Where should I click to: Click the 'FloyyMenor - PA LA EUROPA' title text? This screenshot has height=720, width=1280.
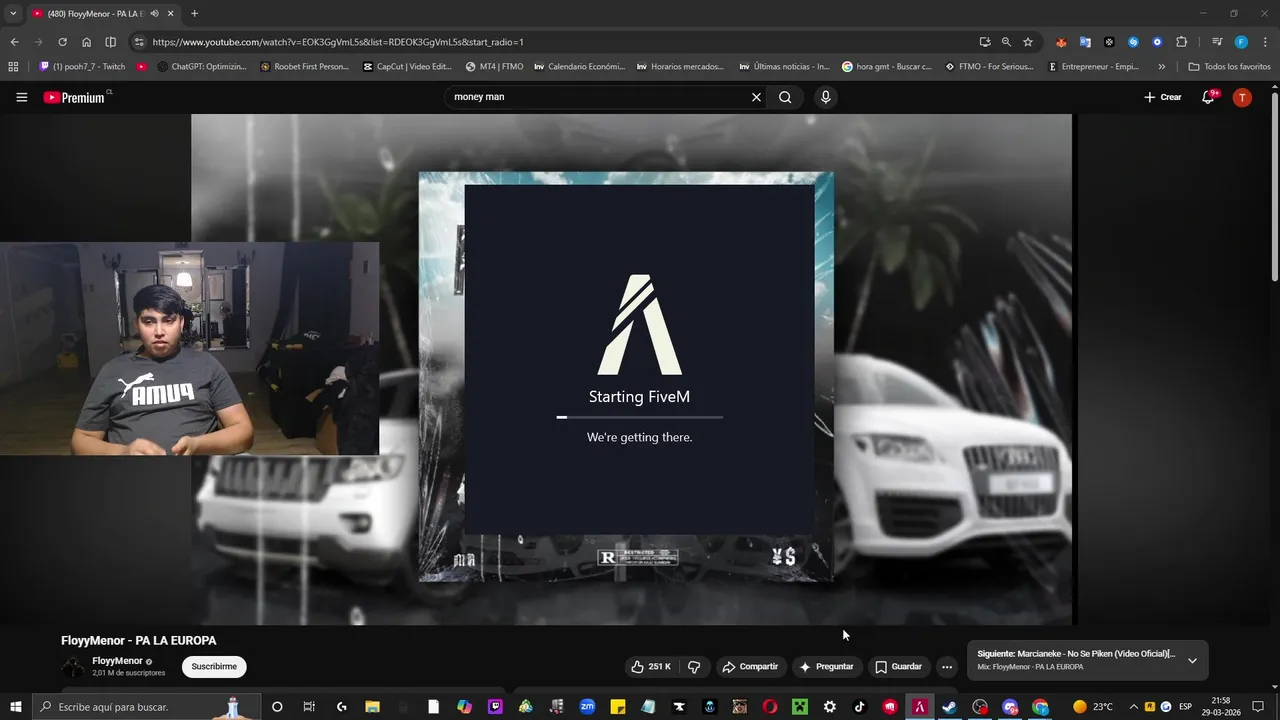click(138, 641)
